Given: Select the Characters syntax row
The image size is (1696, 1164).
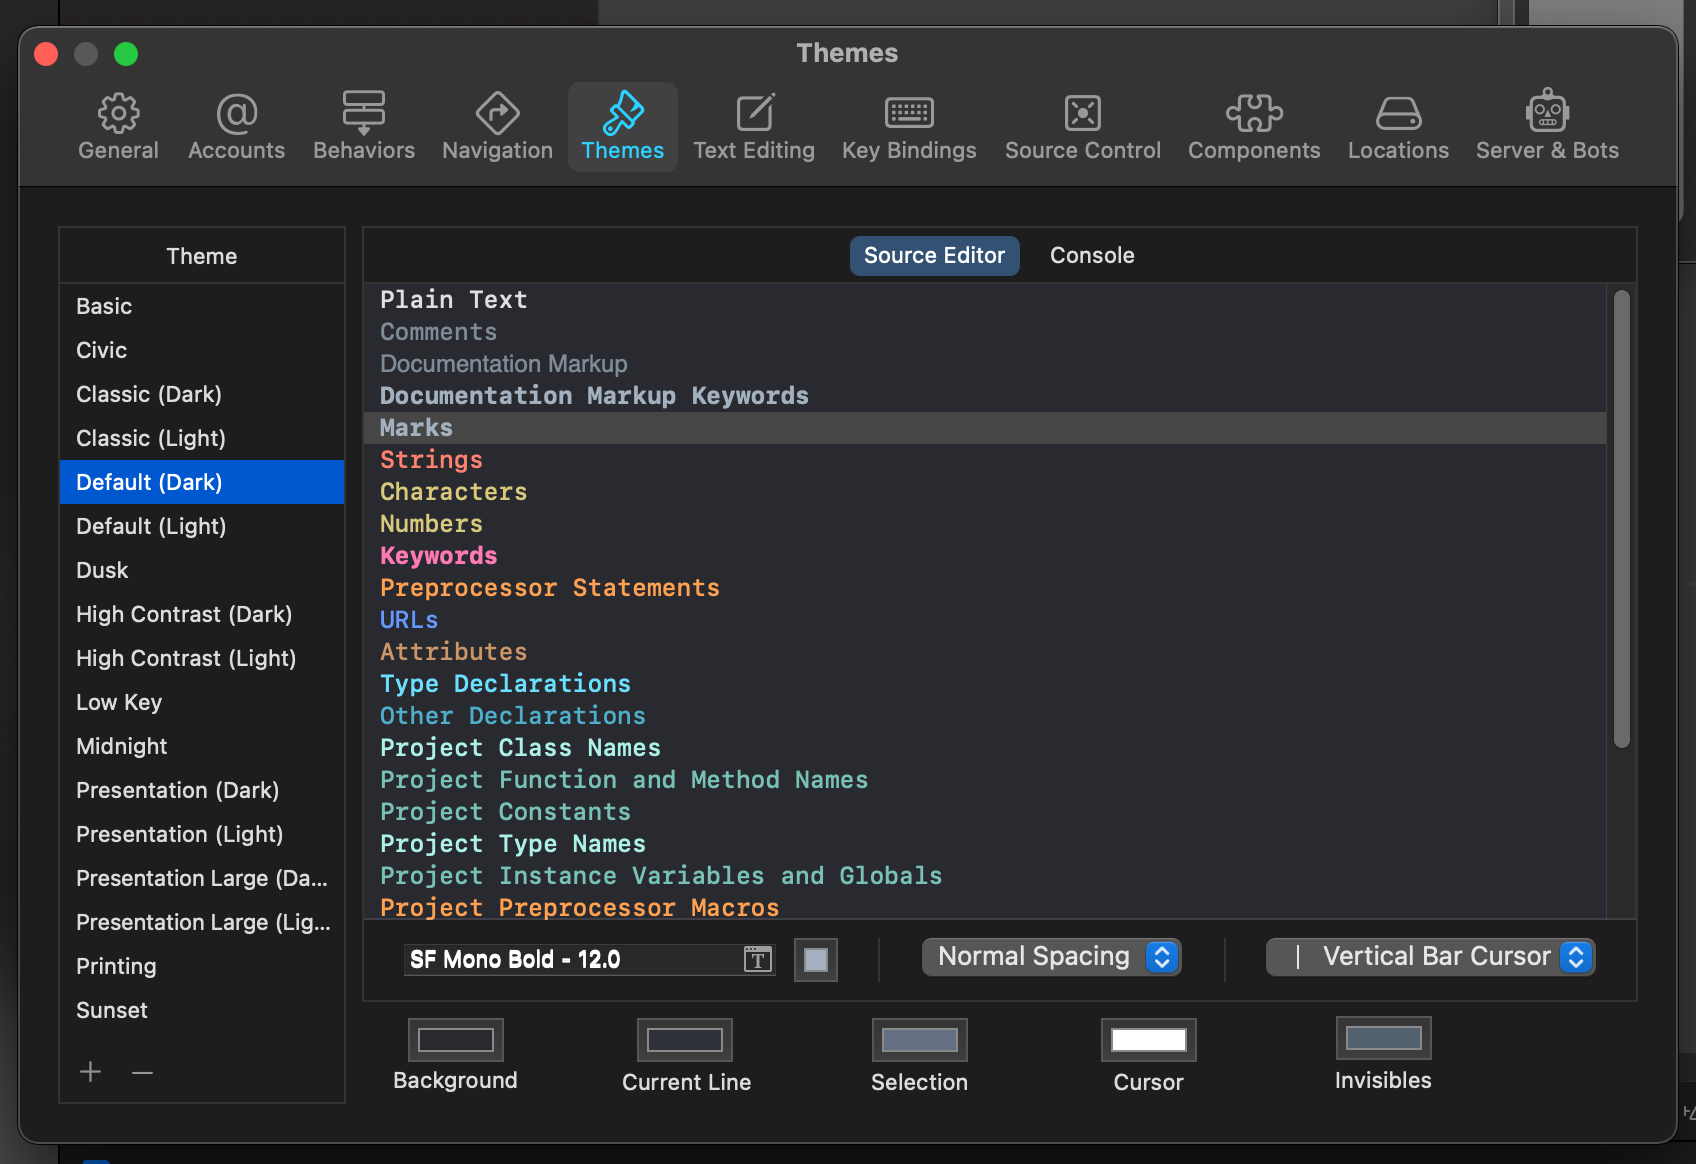Looking at the screenshot, I should pyautogui.click(x=985, y=492).
